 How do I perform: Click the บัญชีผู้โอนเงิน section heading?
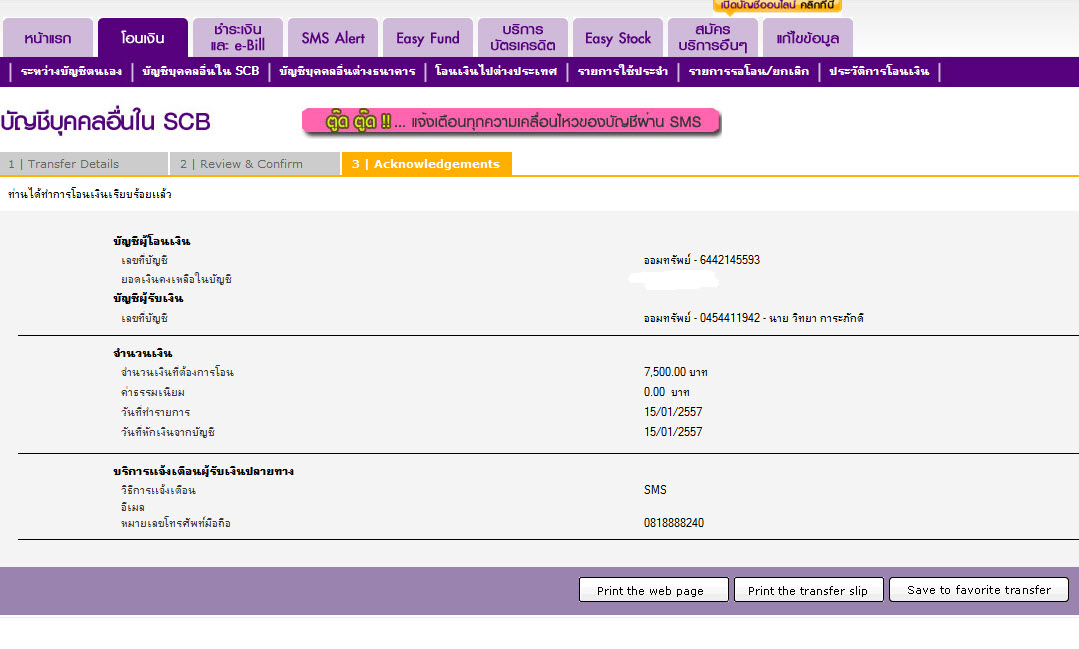coord(151,241)
